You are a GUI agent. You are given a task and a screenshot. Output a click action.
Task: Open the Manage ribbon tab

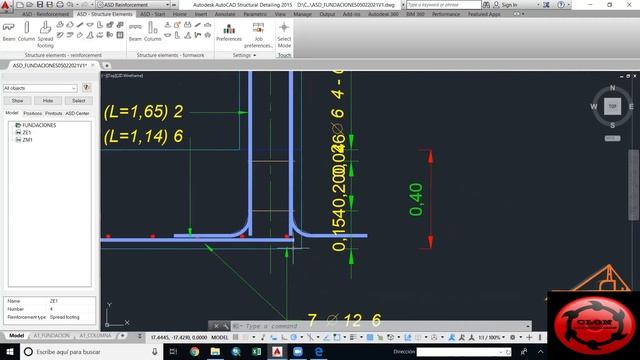302,14
